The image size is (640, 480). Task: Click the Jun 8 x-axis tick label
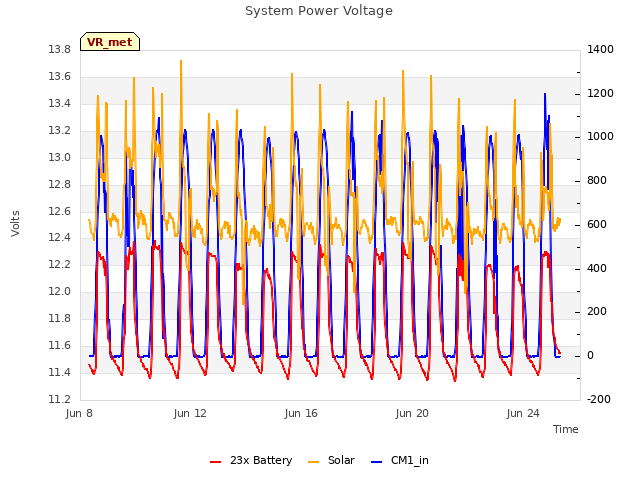(79, 413)
